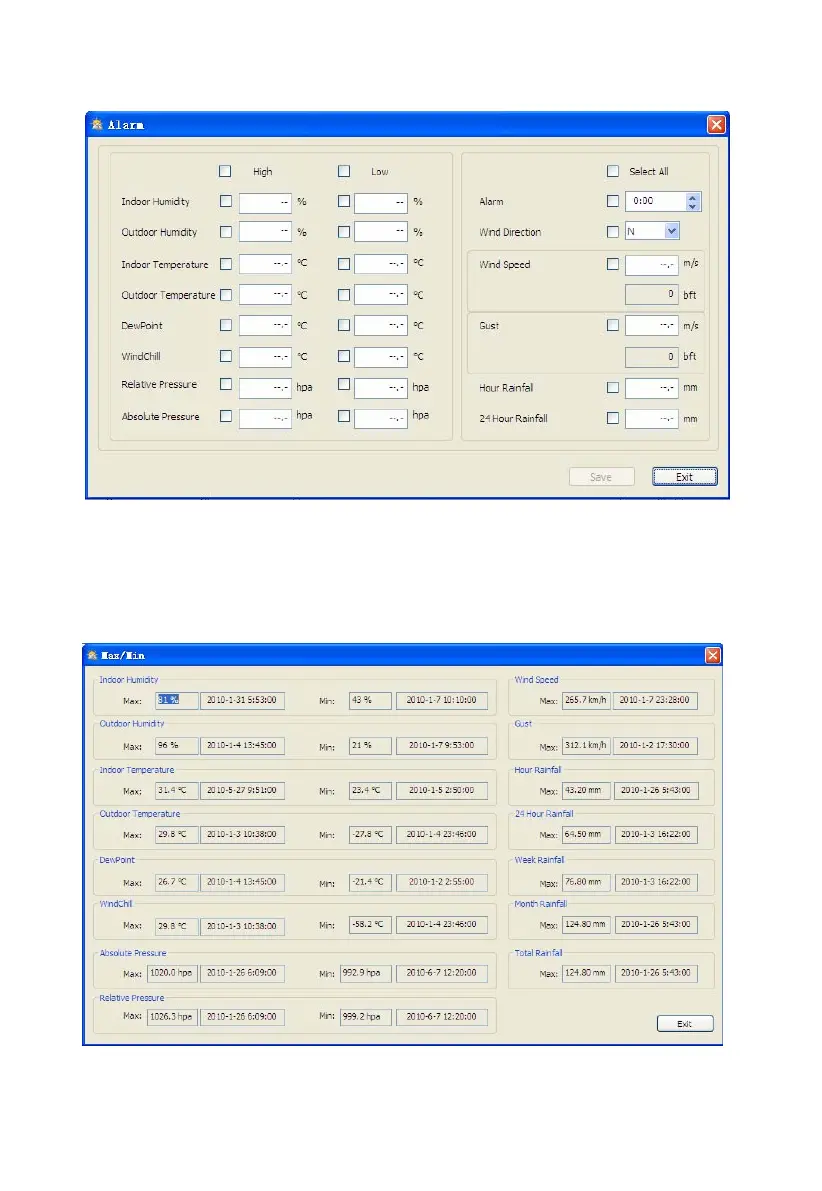This screenshot has height=1191, width=822.
Task: Close the Alarm dialog window
Action: pyautogui.click(x=716, y=125)
